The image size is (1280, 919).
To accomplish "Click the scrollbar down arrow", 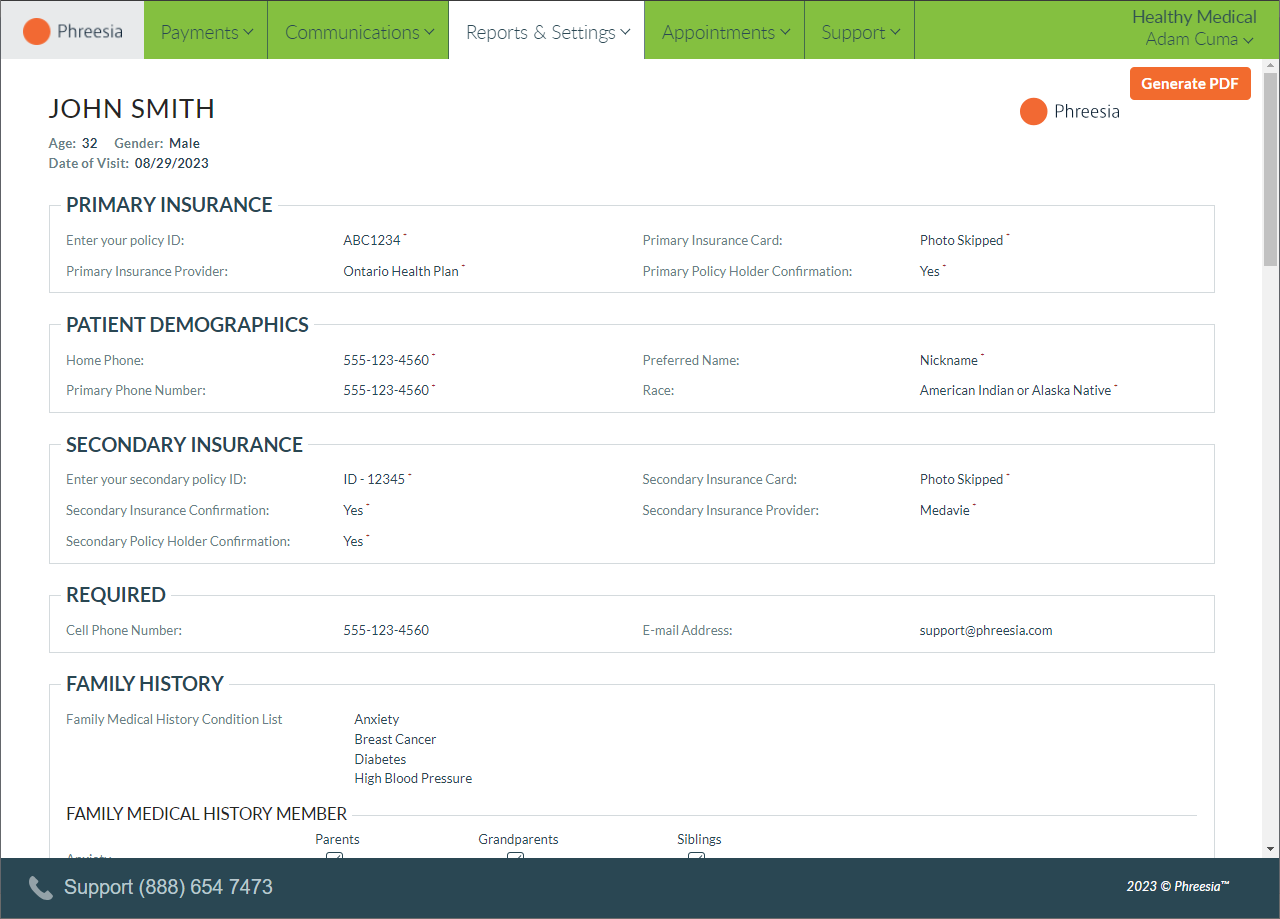I will tap(1271, 849).
